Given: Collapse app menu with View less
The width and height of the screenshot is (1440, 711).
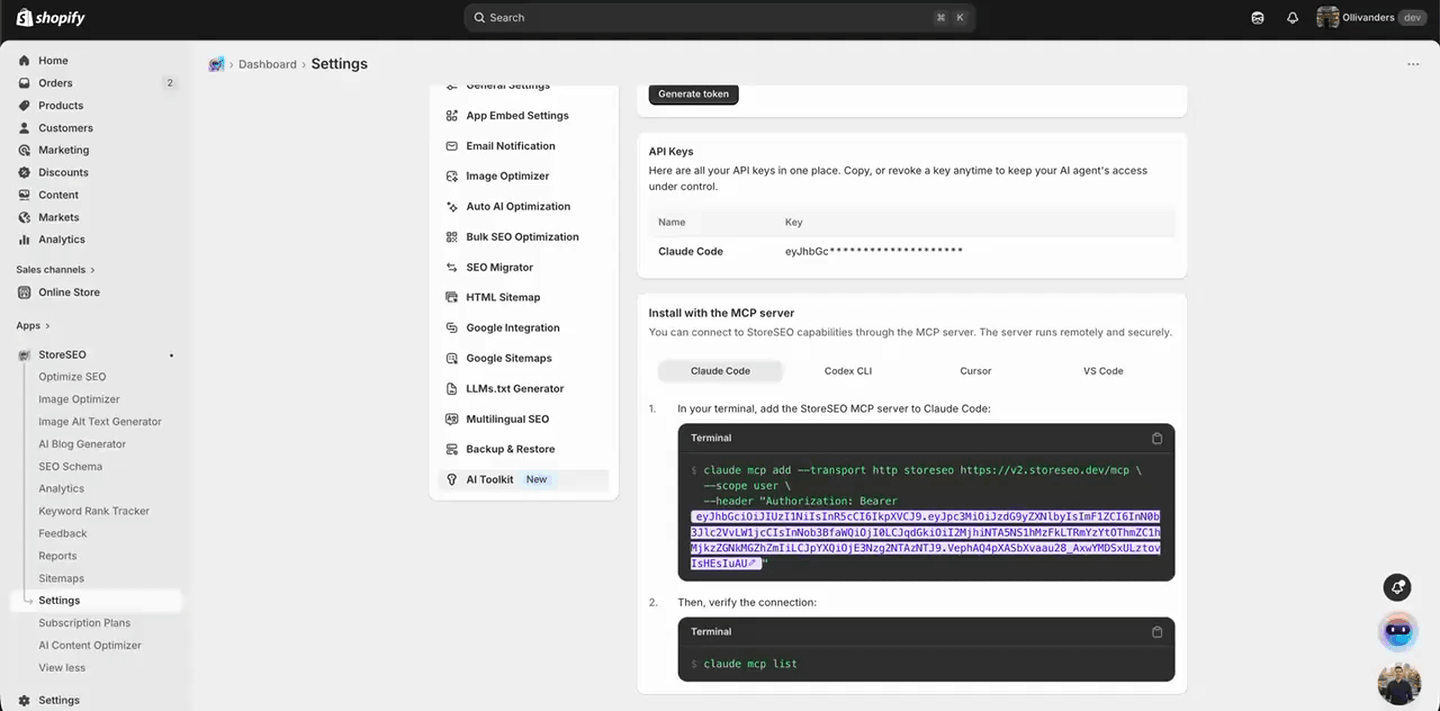Looking at the screenshot, I should (62, 668).
